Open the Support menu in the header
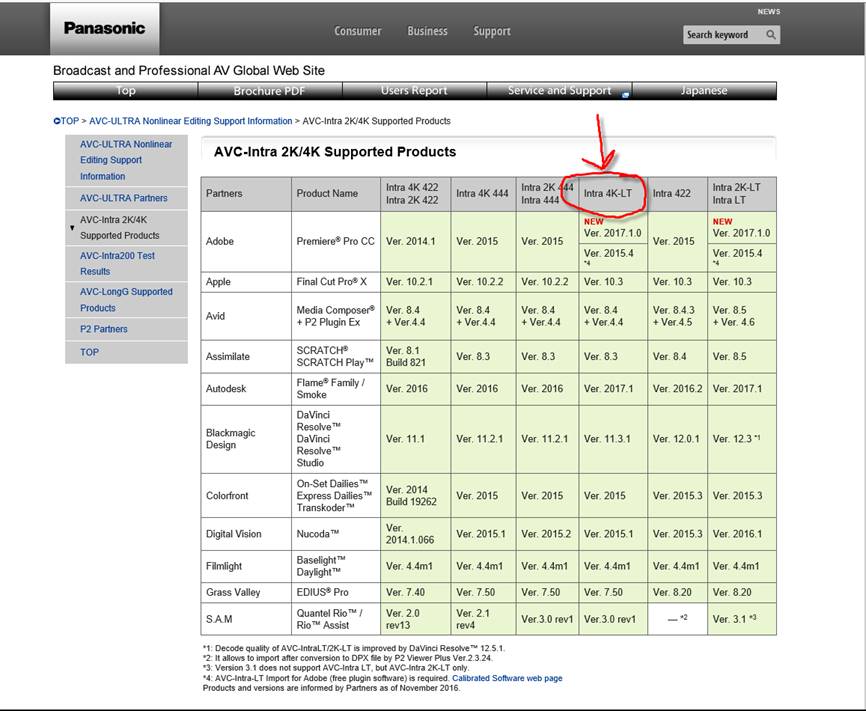The width and height of the screenshot is (866, 711). [492, 31]
